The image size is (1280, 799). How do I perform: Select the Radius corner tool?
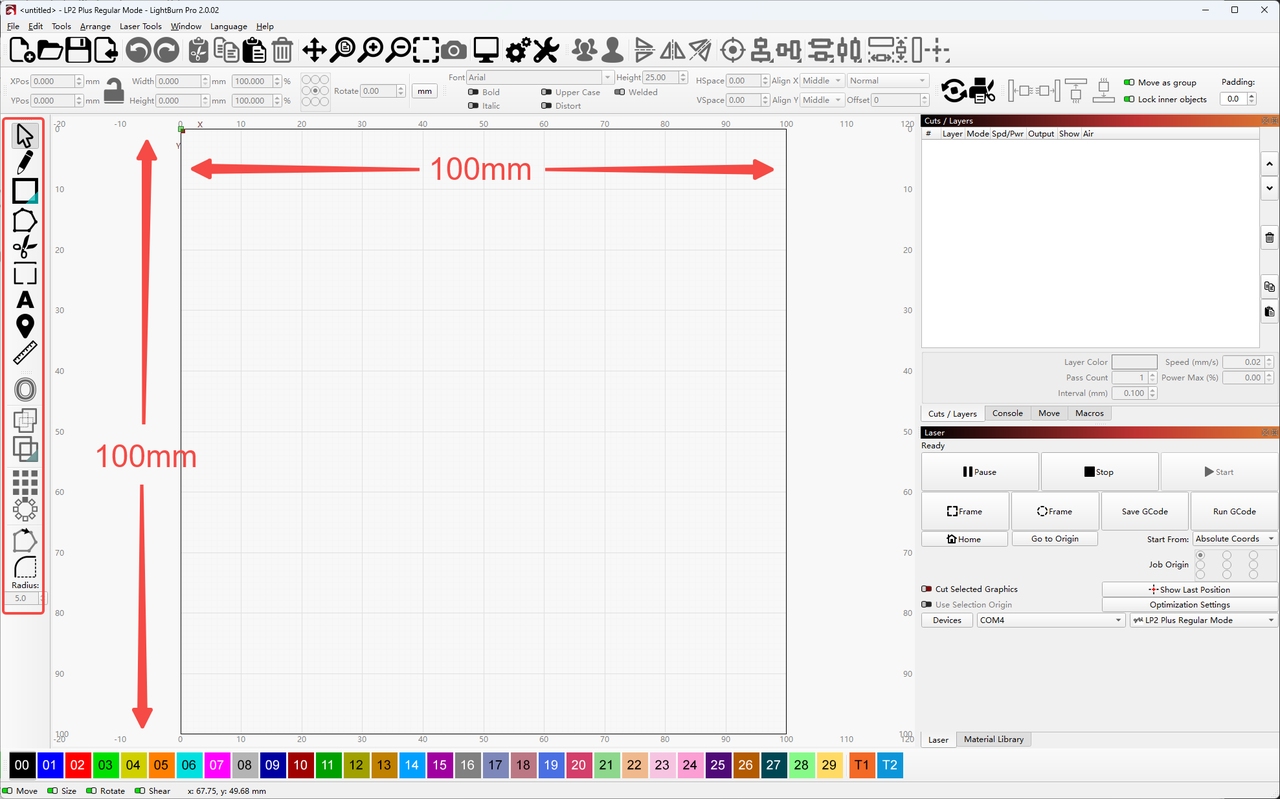pyautogui.click(x=25, y=568)
